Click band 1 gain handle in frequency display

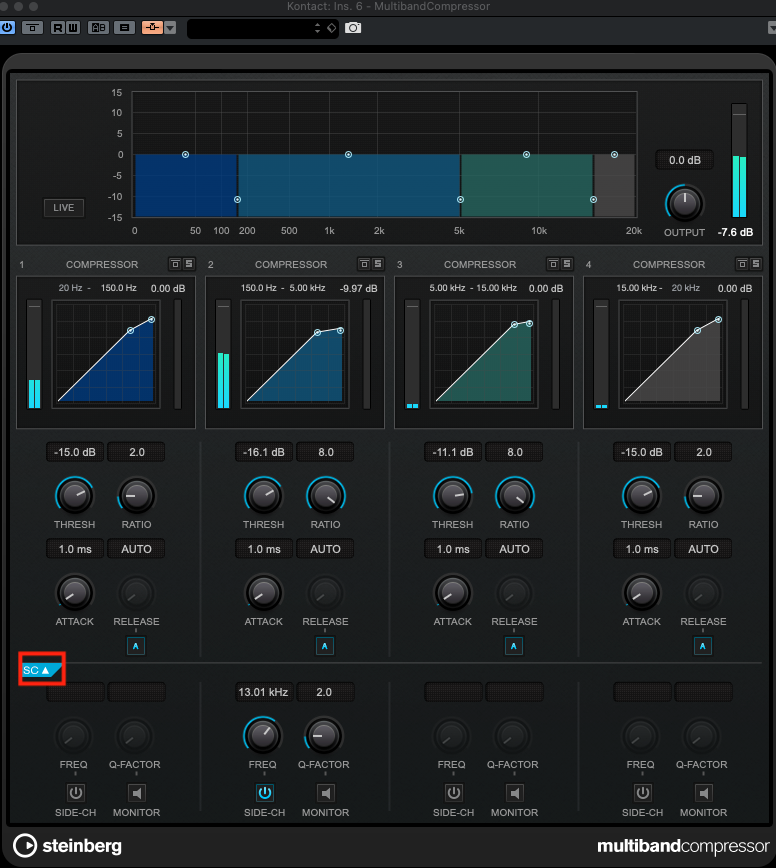click(x=185, y=154)
